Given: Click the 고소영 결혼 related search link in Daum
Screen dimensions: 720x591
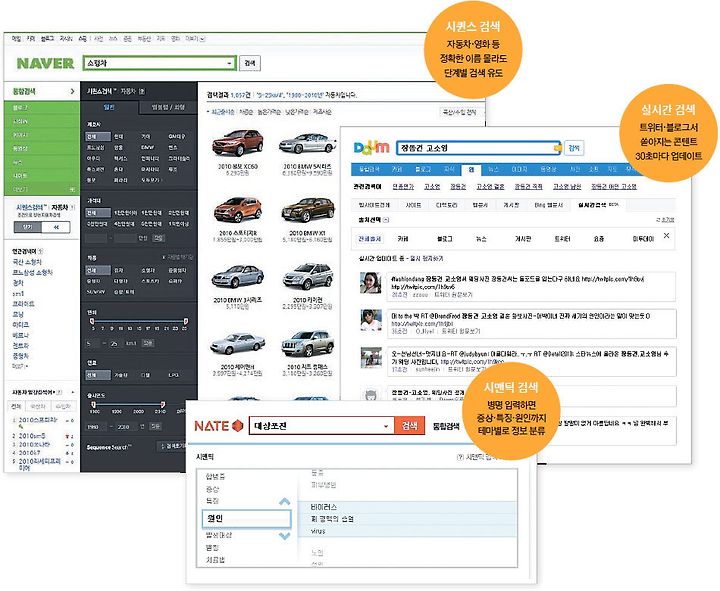Looking at the screenshot, I should (x=490, y=186).
